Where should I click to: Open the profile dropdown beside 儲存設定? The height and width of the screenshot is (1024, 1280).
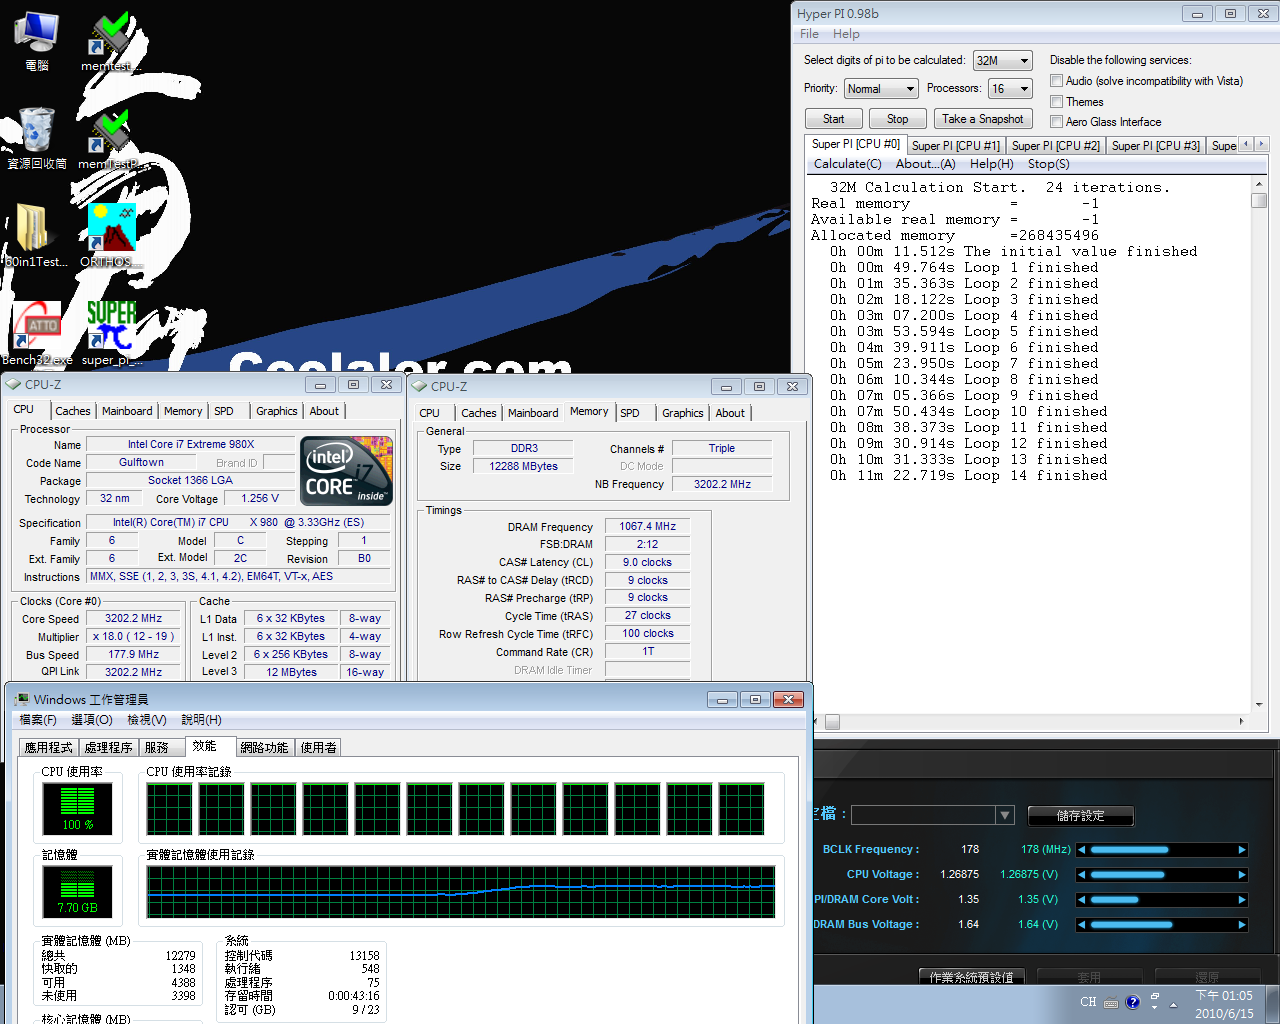point(1005,815)
